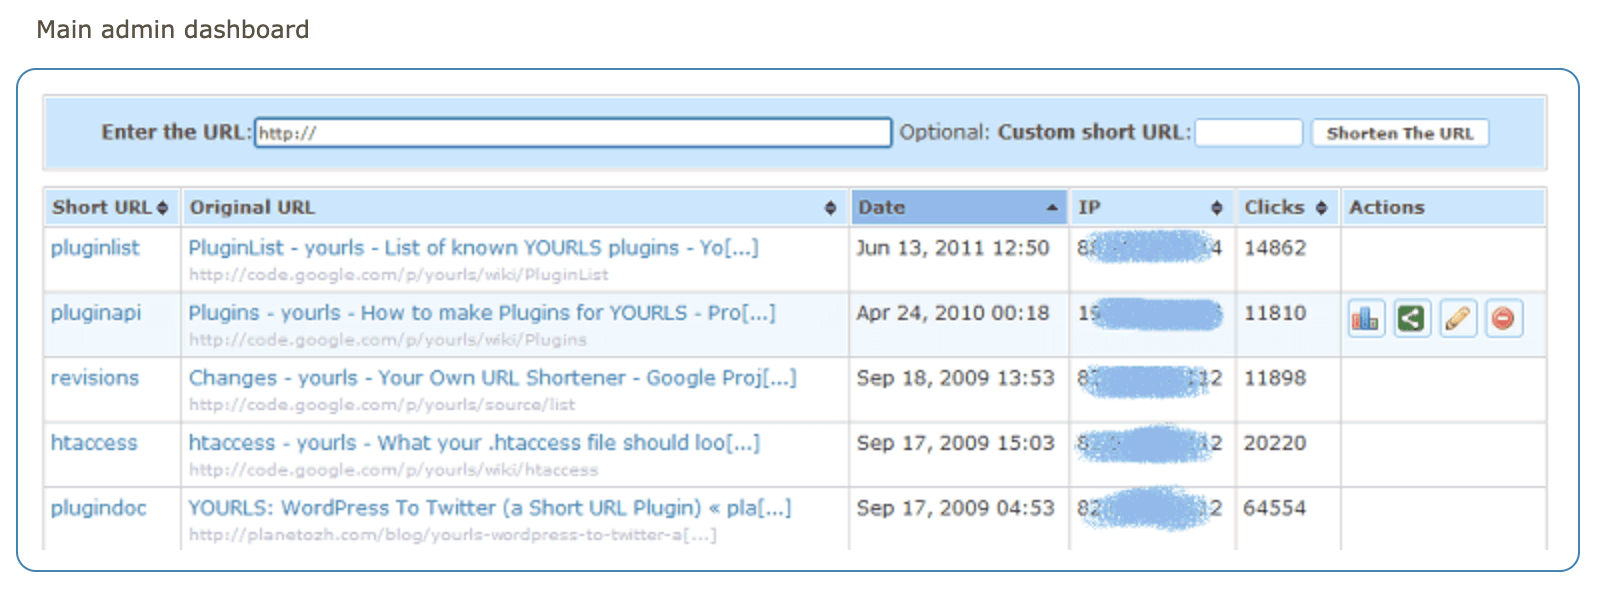Image resolution: width=1608 pixels, height=604 pixels.
Task: Click the red delete icon for pluginapi
Action: (1503, 319)
